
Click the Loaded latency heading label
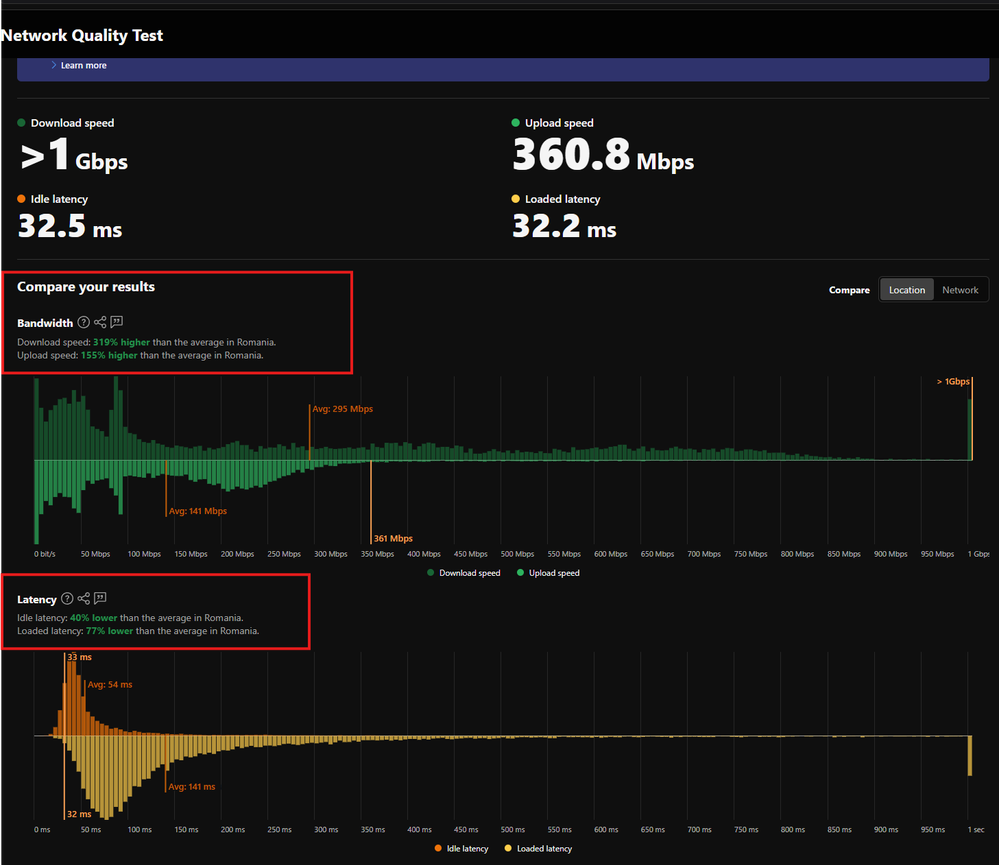coord(562,199)
